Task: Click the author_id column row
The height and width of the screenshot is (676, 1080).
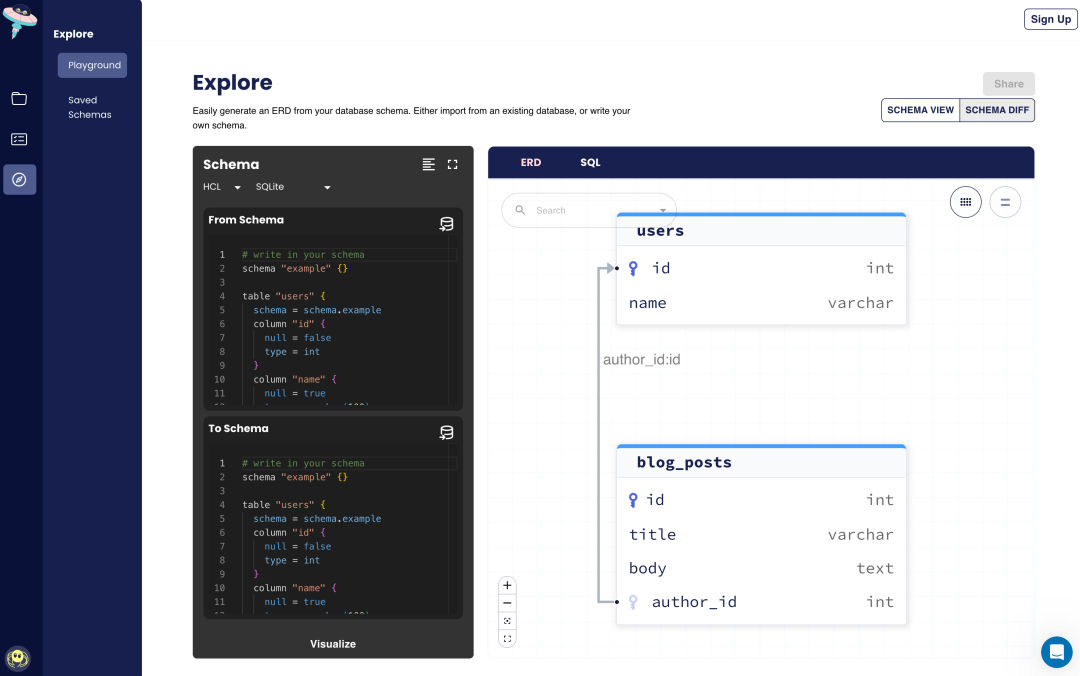Action: pos(761,602)
